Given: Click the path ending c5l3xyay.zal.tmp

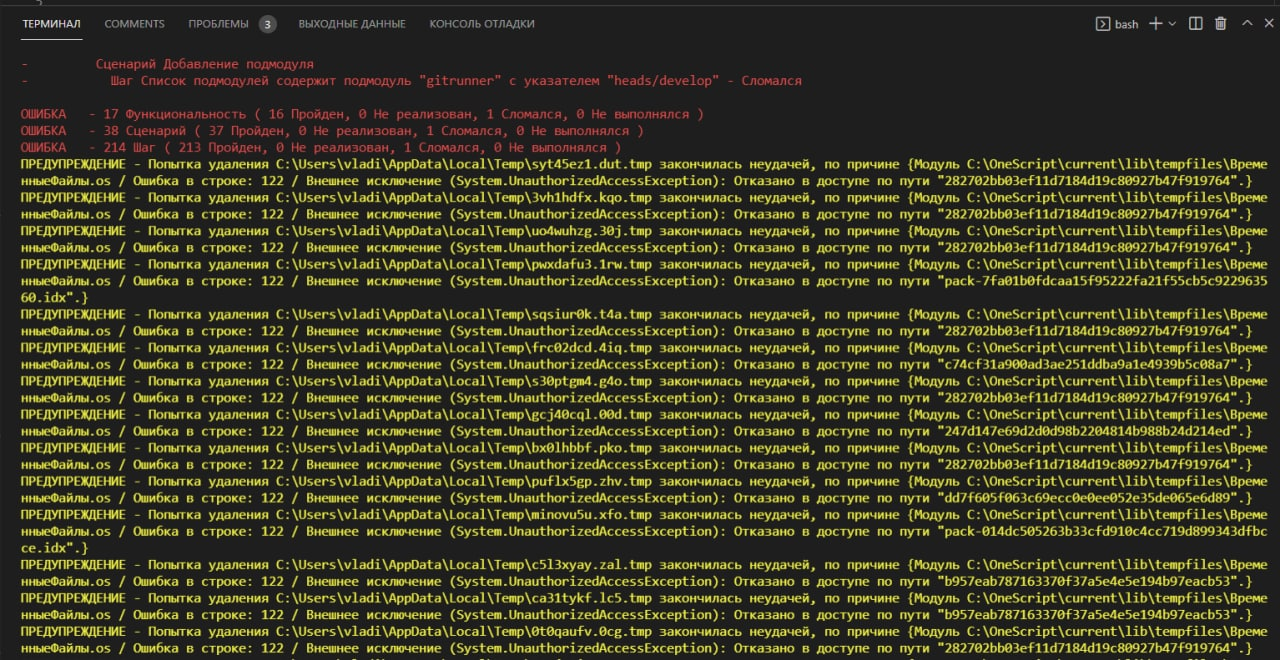Looking at the screenshot, I should tap(464, 564).
